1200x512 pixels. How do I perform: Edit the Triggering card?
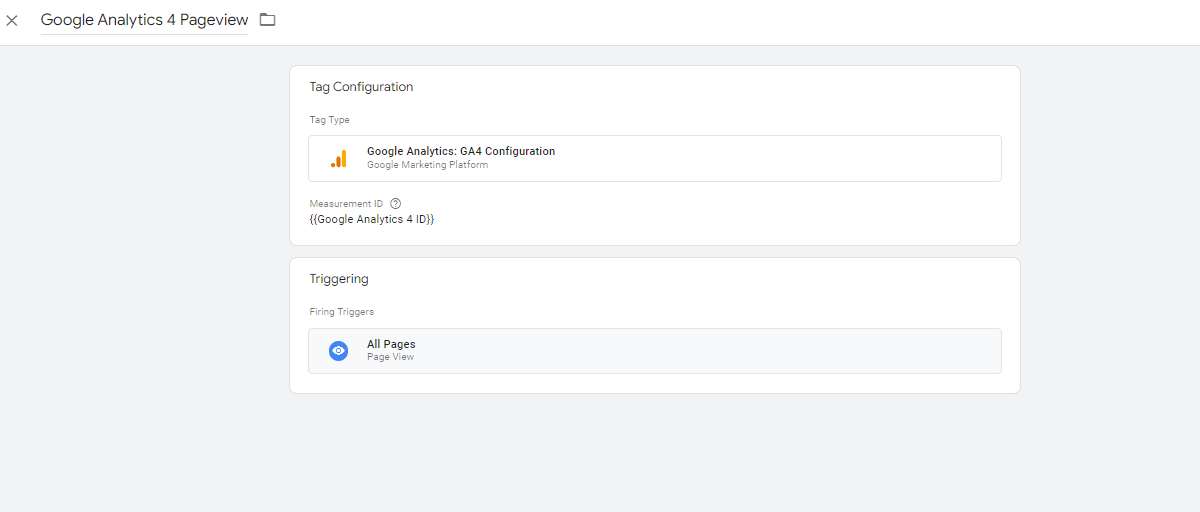(x=655, y=326)
